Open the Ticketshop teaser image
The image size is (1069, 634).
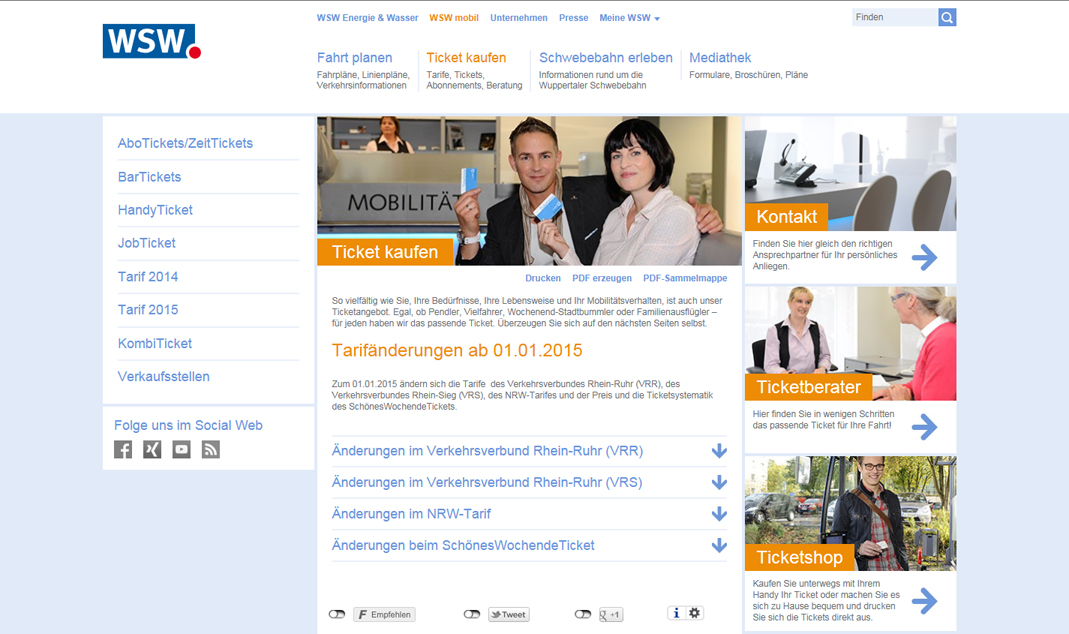(x=850, y=513)
